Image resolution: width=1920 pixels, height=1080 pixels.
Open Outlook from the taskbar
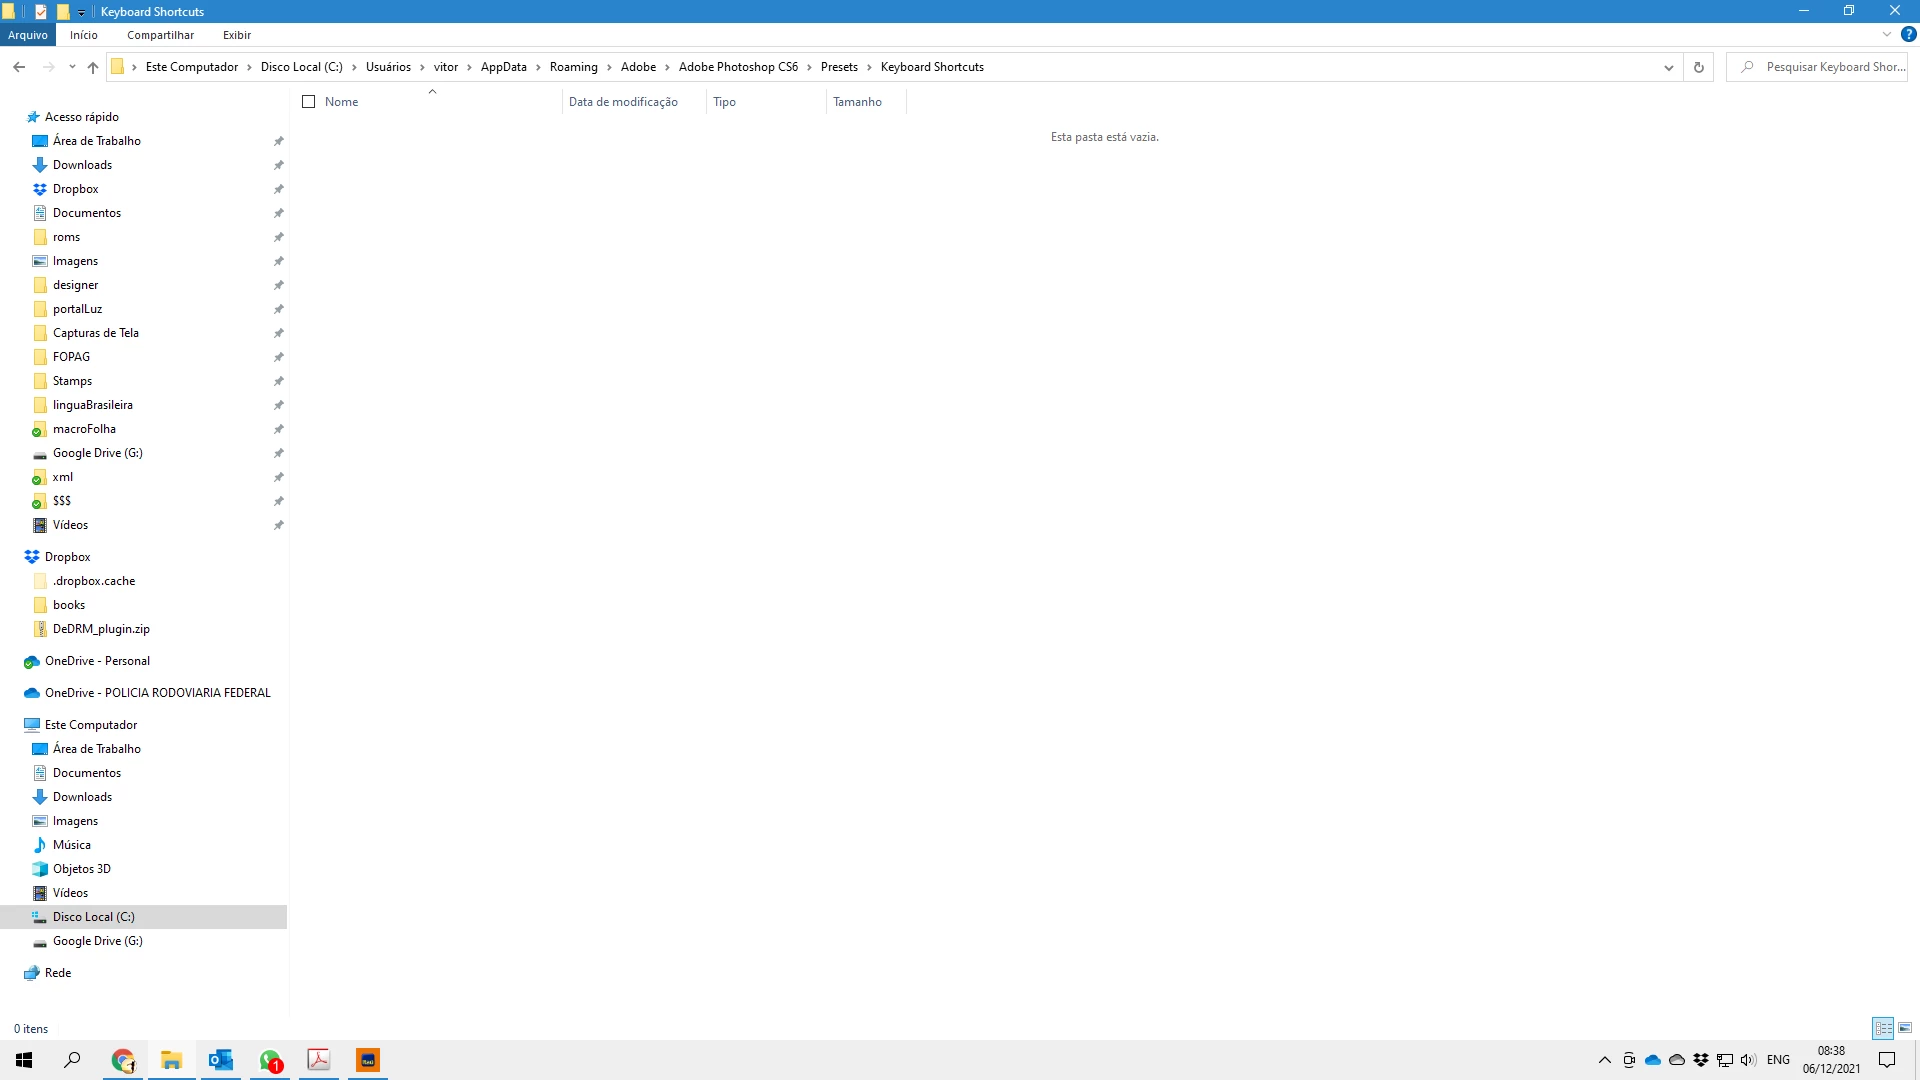tap(220, 1060)
